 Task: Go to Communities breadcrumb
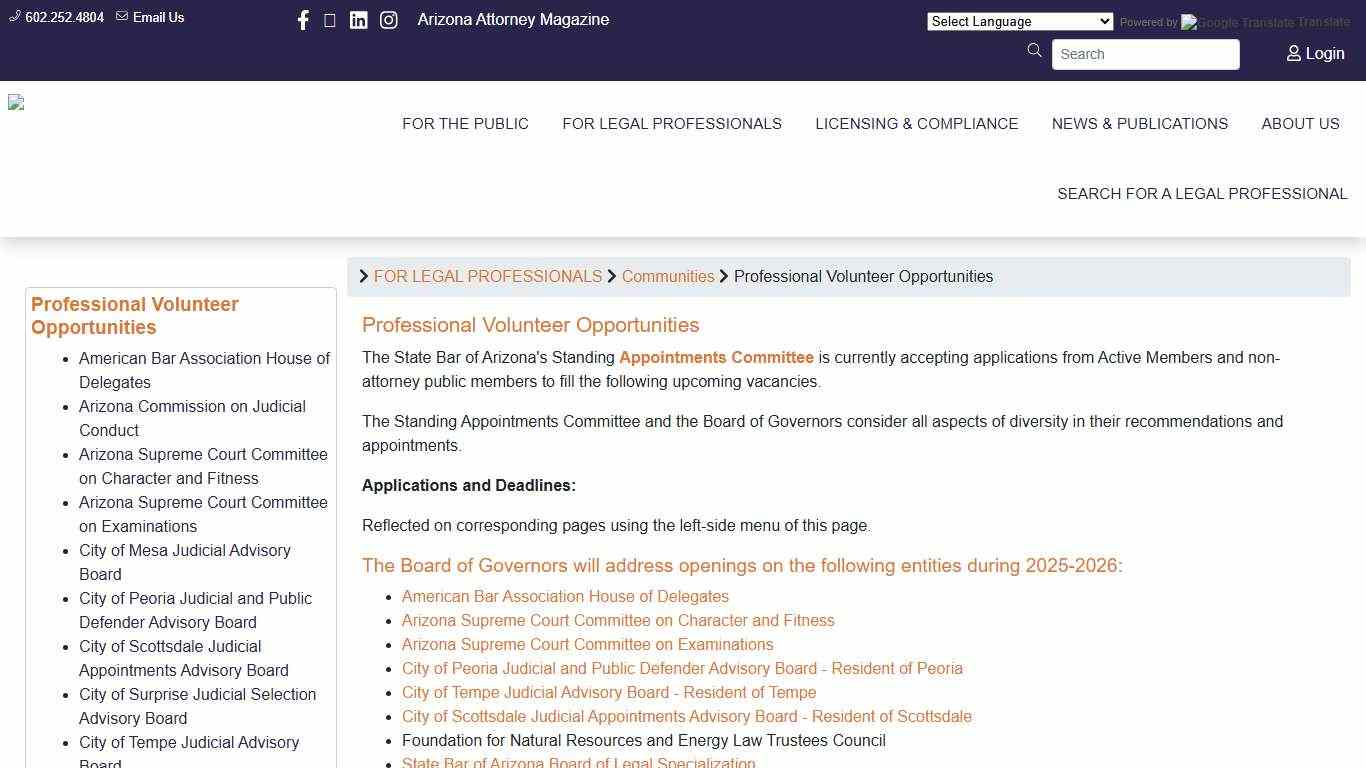click(668, 277)
